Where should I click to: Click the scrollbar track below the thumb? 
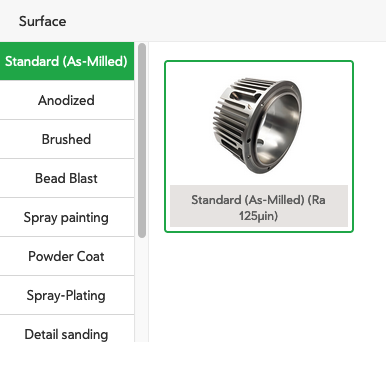click(x=142, y=290)
